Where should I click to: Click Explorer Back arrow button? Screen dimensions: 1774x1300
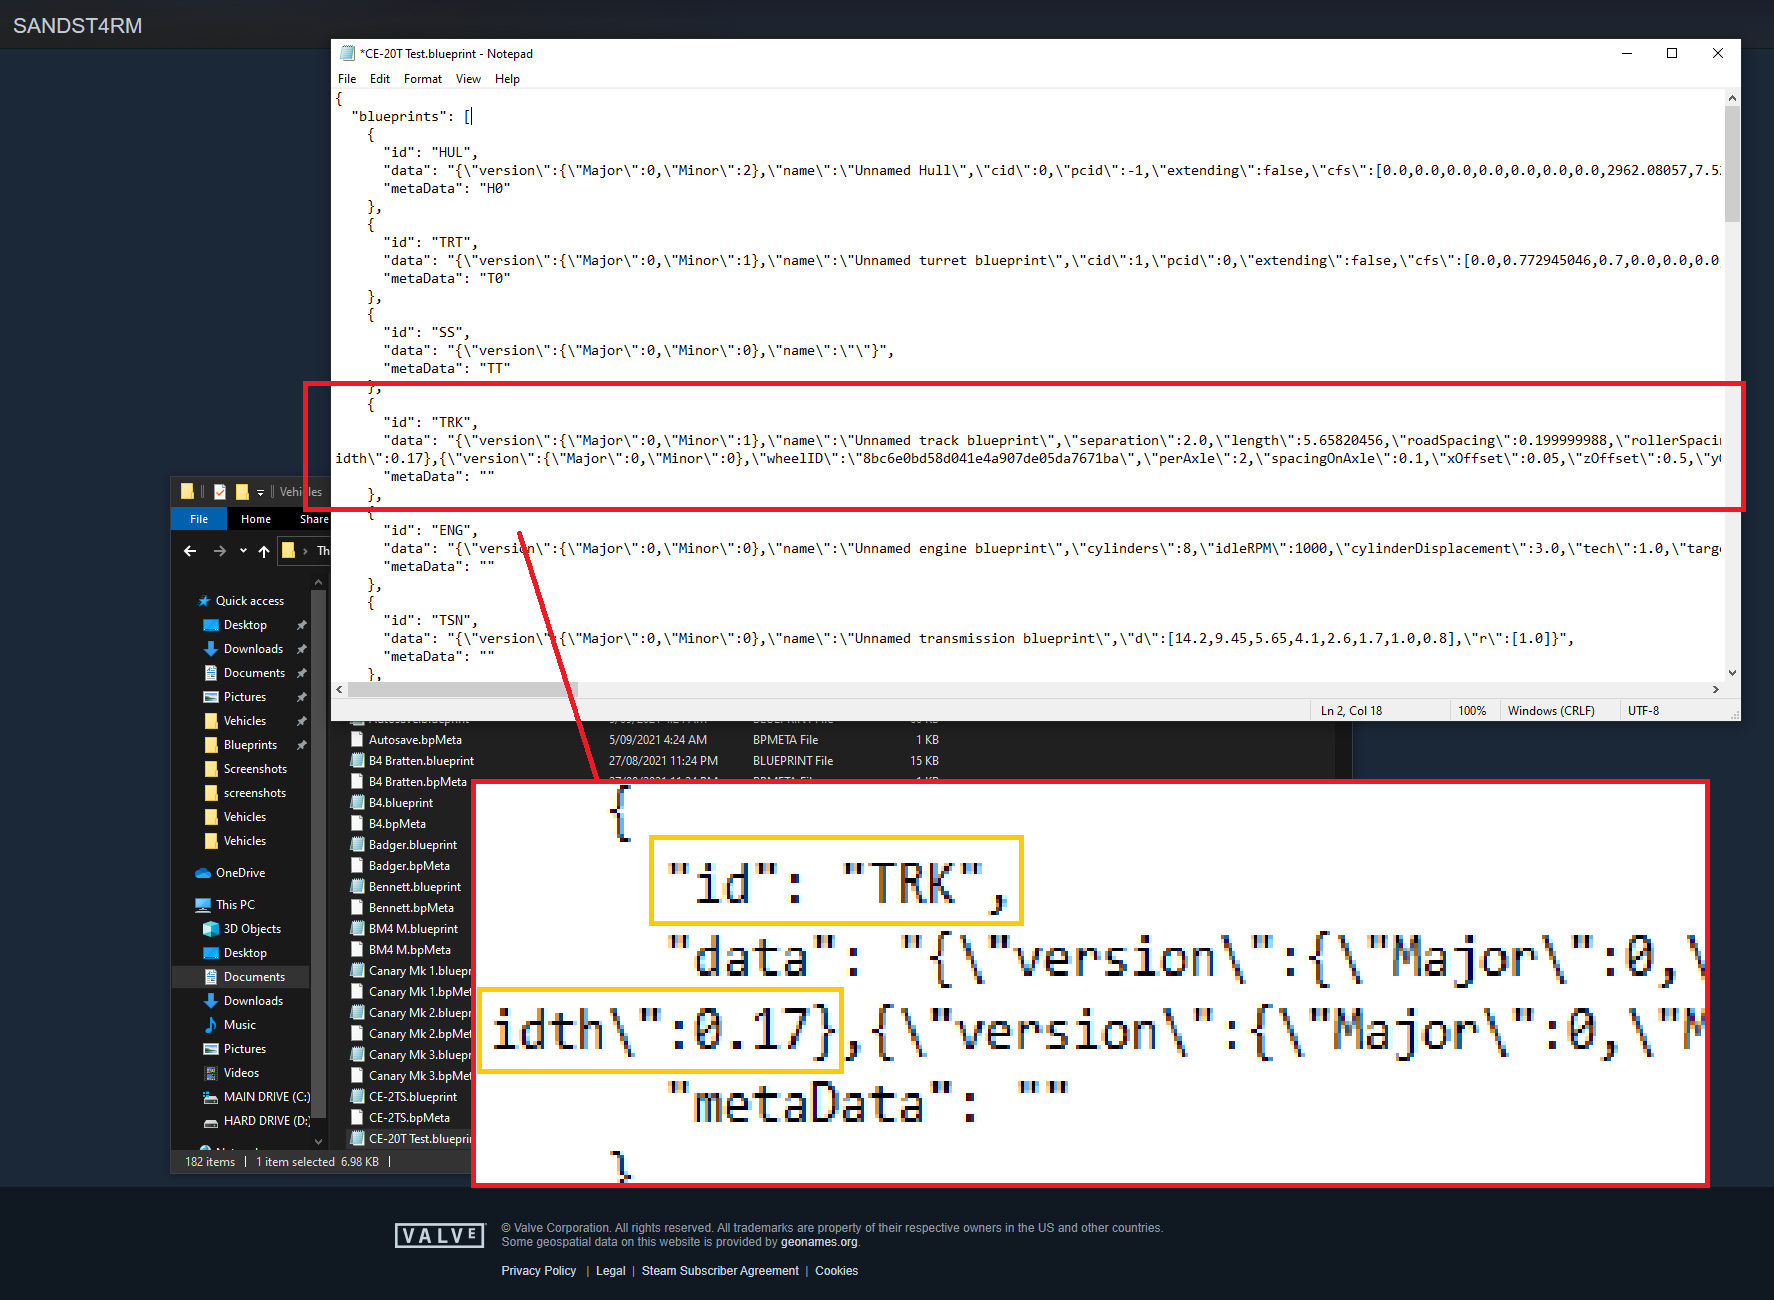tap(190, 551)
